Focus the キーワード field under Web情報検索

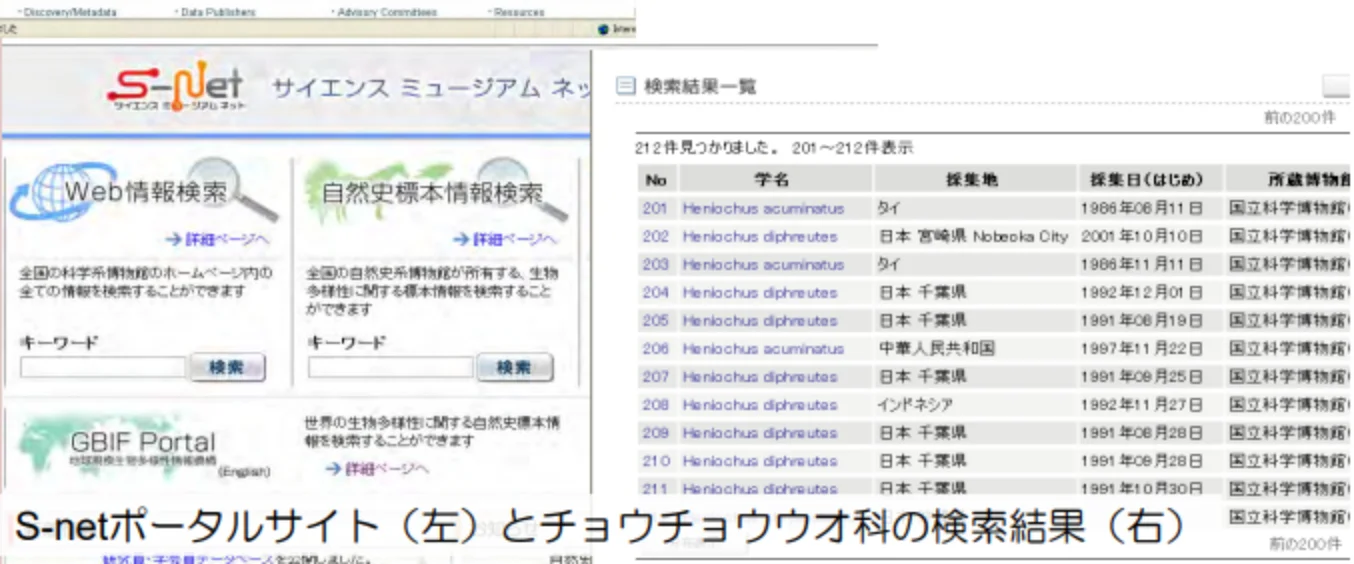[103, 367]
